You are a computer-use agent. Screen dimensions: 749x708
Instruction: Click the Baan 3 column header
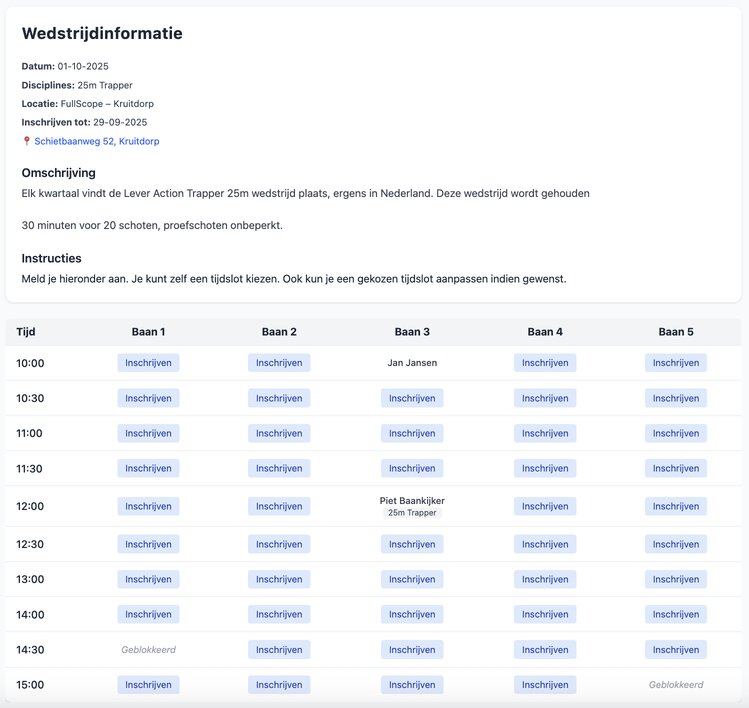pyautogui.click(x=412, y=332)
